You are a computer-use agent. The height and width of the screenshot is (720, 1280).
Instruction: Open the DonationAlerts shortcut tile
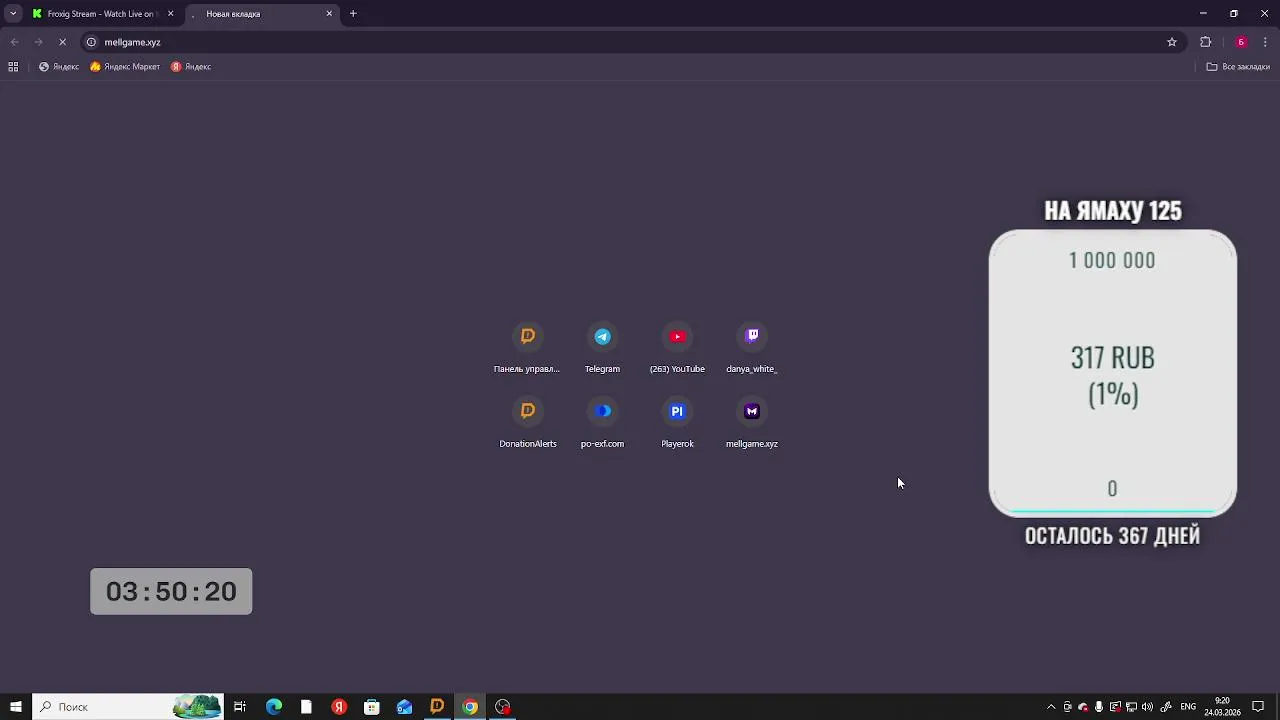click(x=527, y=422)
